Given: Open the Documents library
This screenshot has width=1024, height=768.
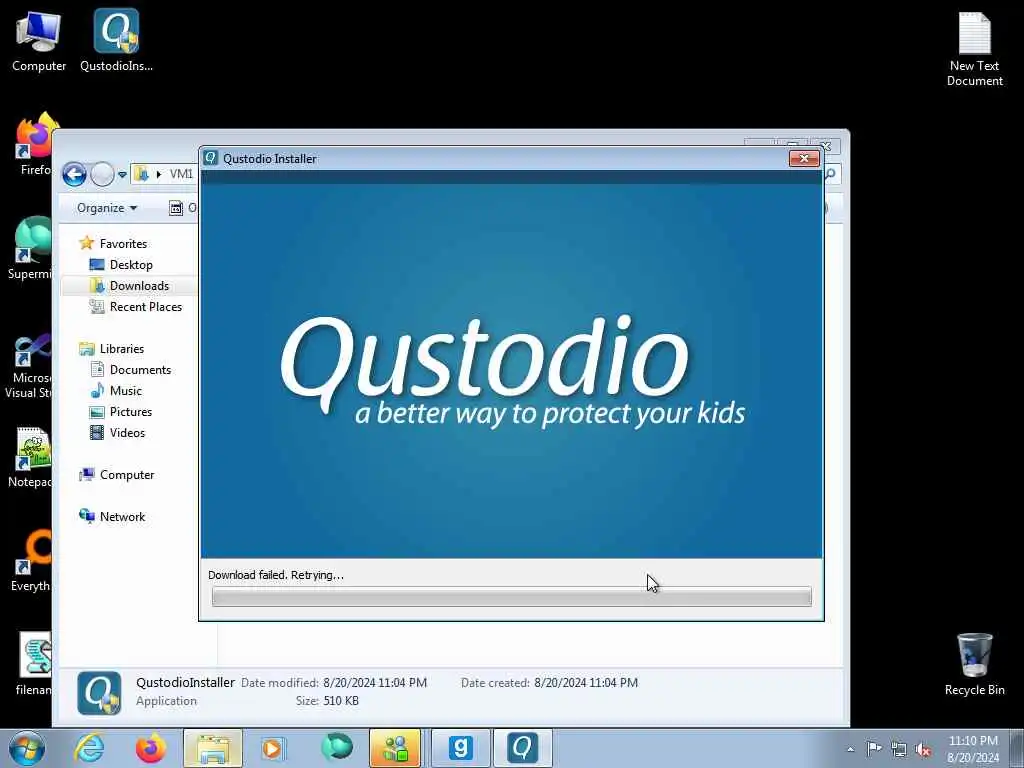Looking at the screenshot, I should point(140,370).
